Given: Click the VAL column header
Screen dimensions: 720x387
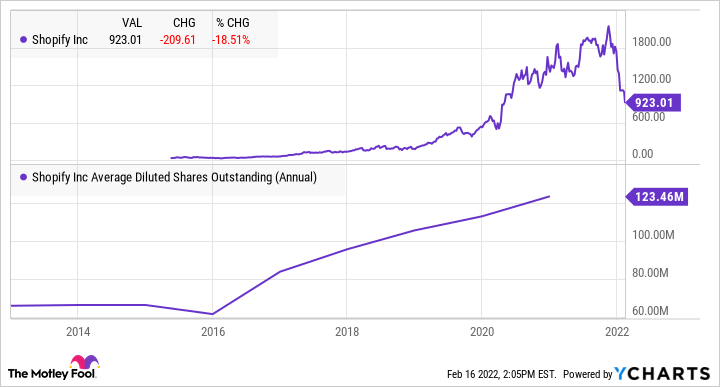Looking at the screenshot, I should [x=132, y=22].
